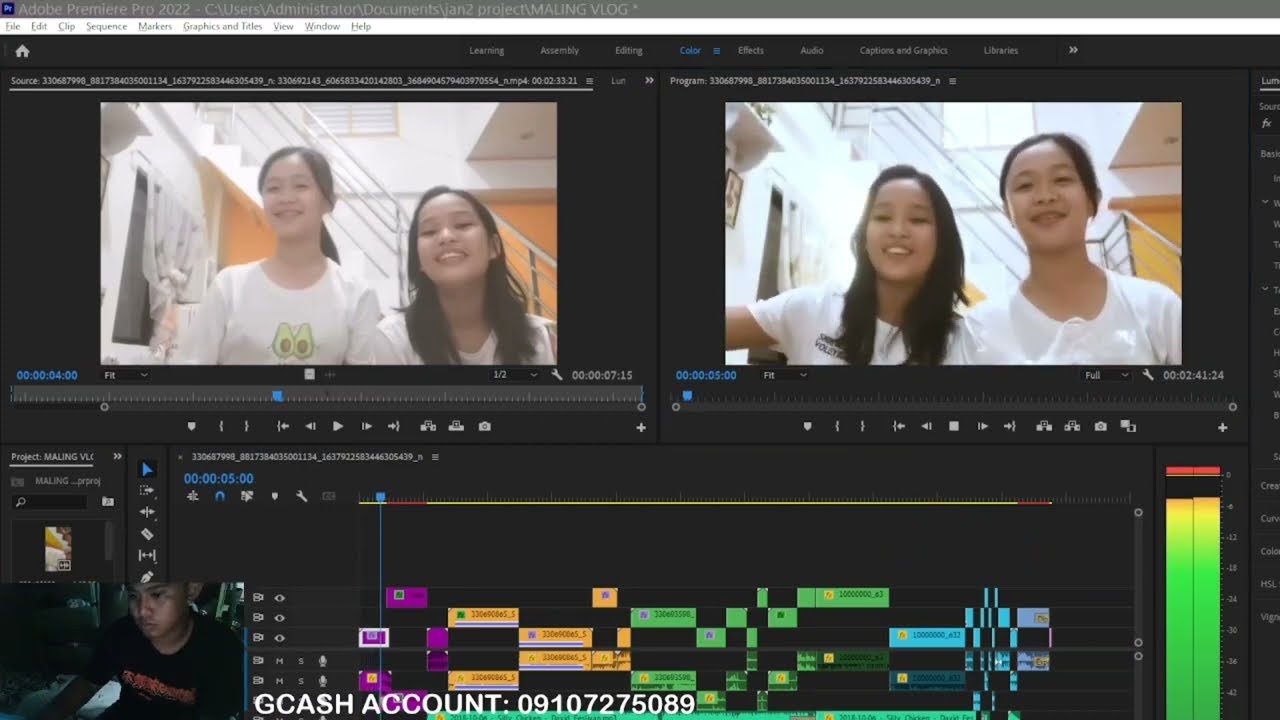Click the Lift button in the Program monitor
The image size is (1280, 720).
[1044, 426]
